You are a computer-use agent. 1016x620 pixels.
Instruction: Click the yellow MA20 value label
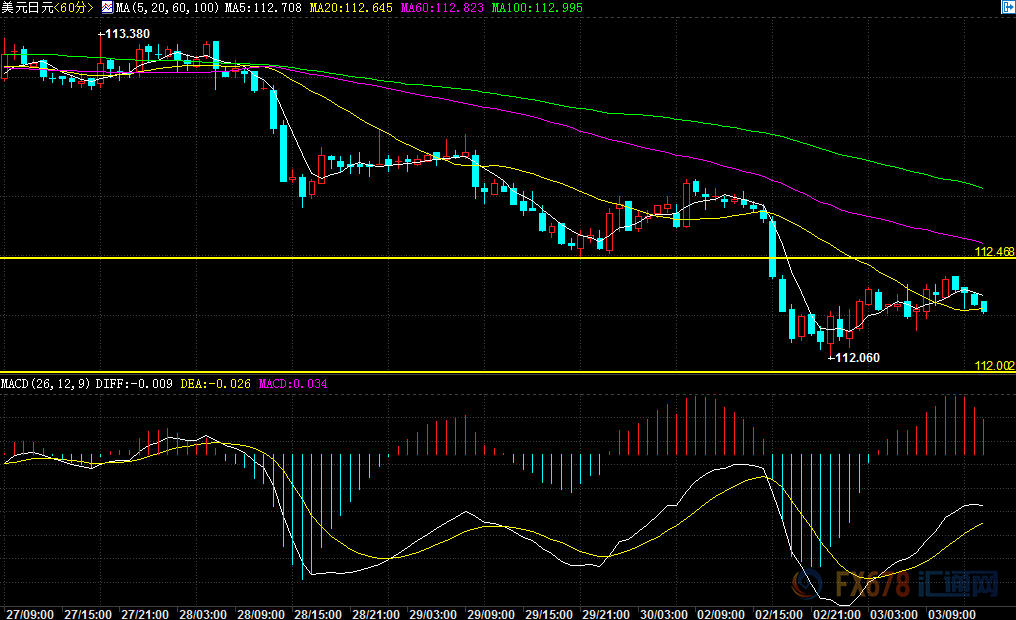[x=349, y=7]
